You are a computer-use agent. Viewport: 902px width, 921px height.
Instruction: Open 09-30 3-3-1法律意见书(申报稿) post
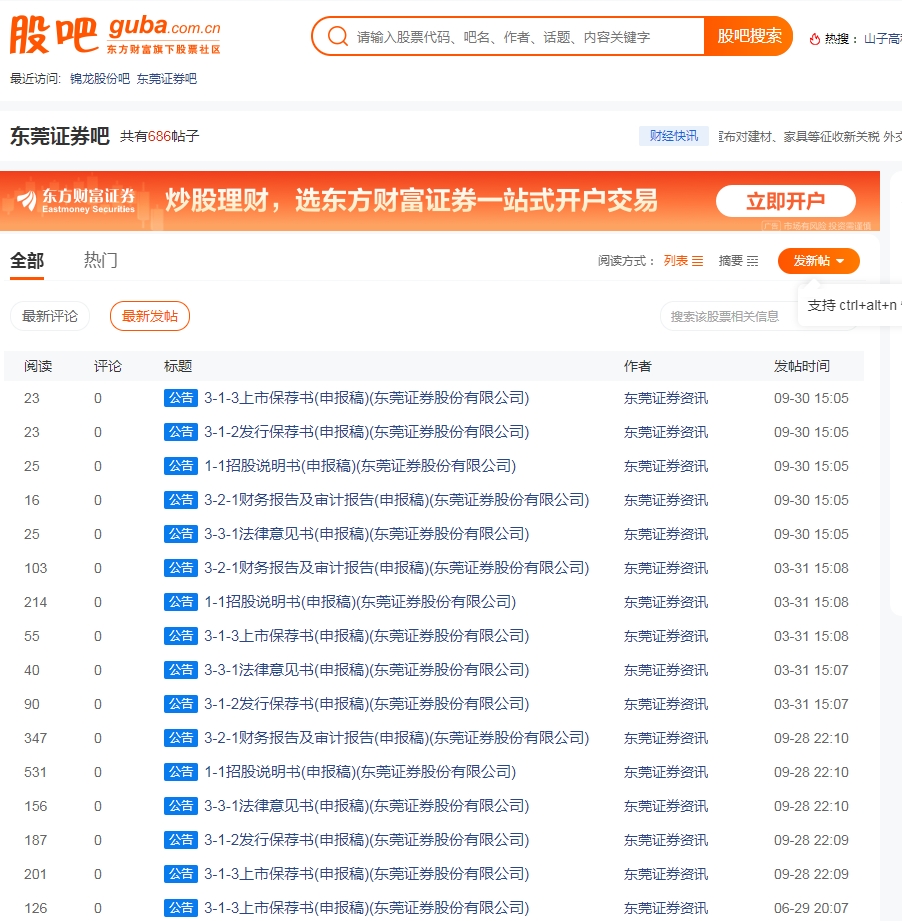click(x=366, y=534)
